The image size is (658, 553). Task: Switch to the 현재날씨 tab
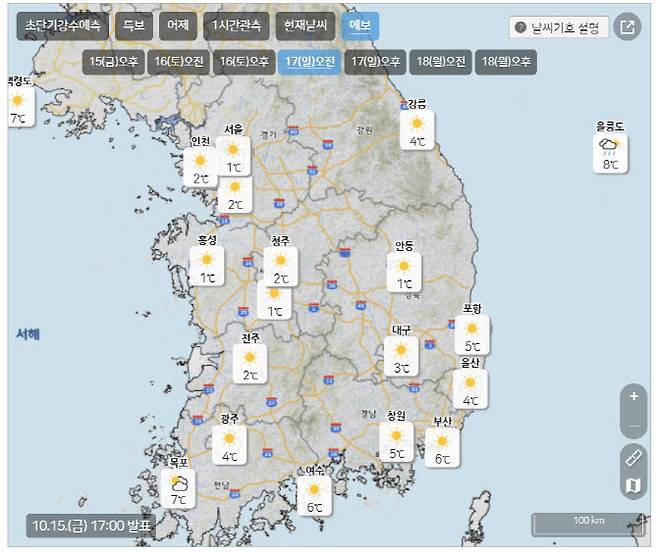[x=306, y=26]
